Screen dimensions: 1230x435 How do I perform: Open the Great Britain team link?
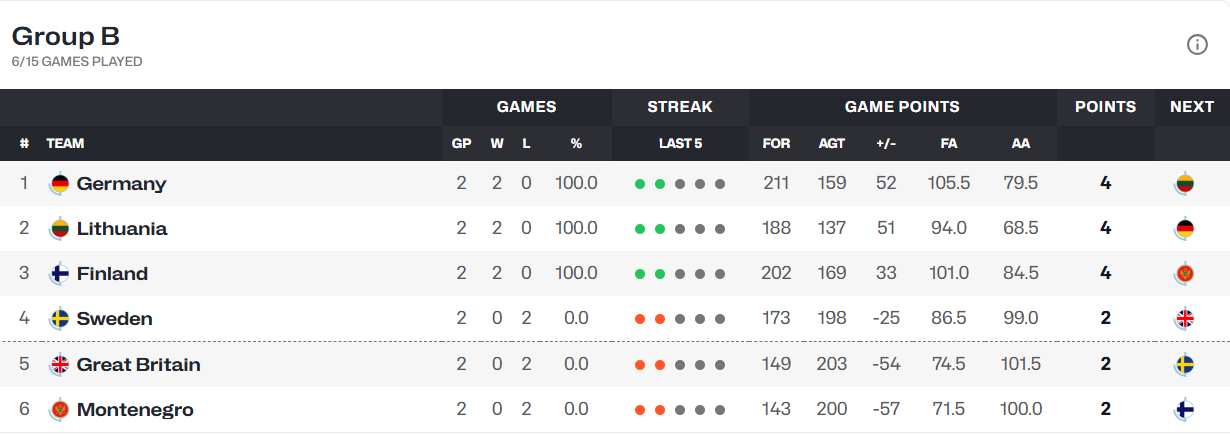point(139,364)
